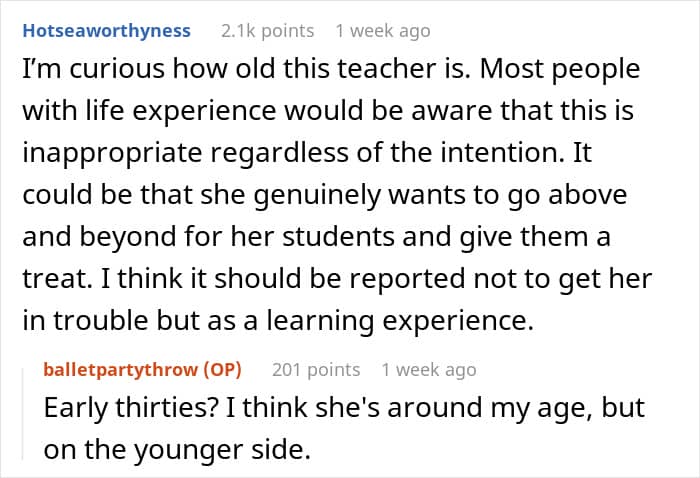The height and width of the screenshot is (478, 700).
Task: Open the reply's 1 week ago timestamp
Action: [x=429, y=370]
